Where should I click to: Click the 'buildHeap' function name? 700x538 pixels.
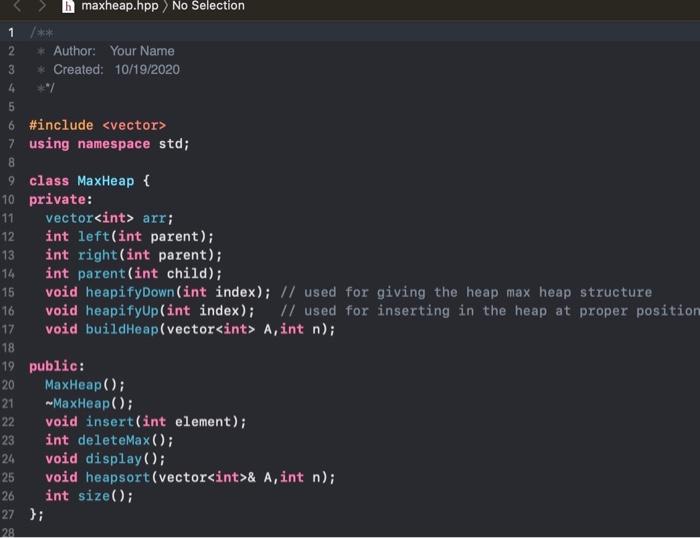(x=122, y=329)
